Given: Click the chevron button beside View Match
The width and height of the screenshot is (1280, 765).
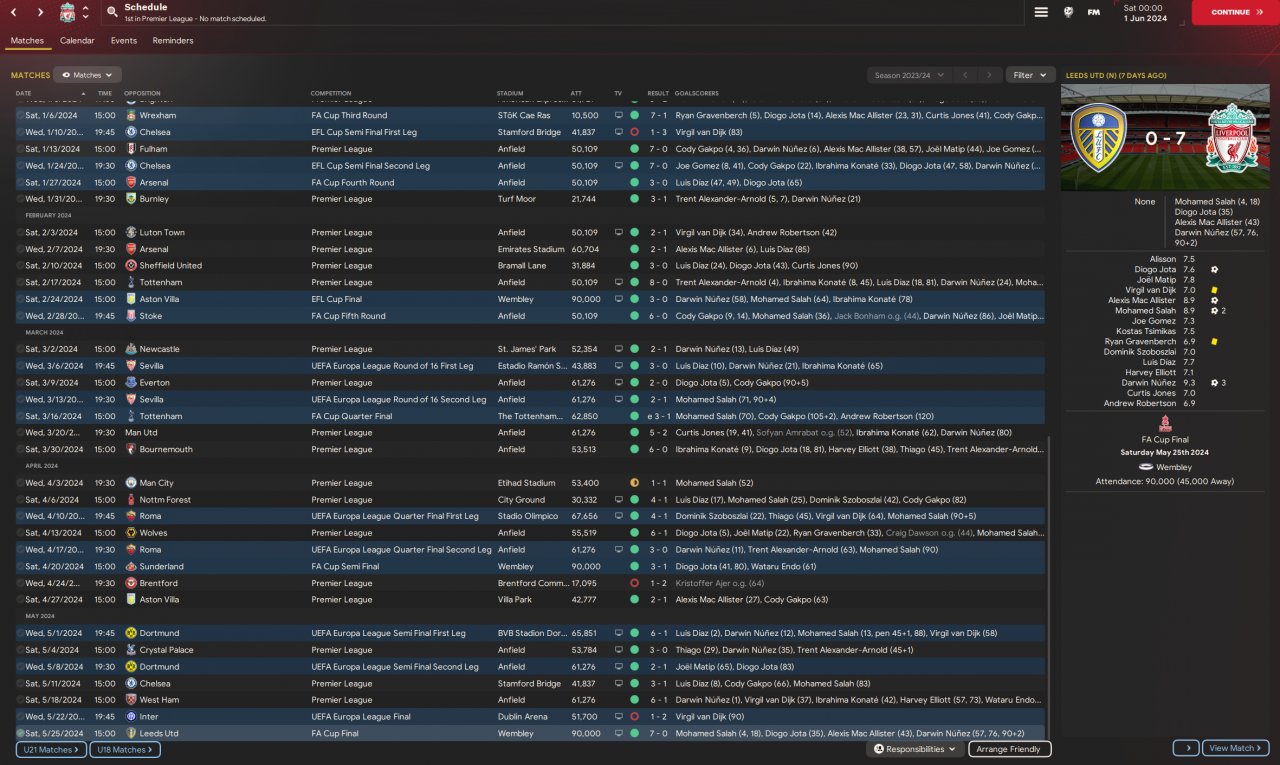Looking at the screenshot, I should (1186, 748).
